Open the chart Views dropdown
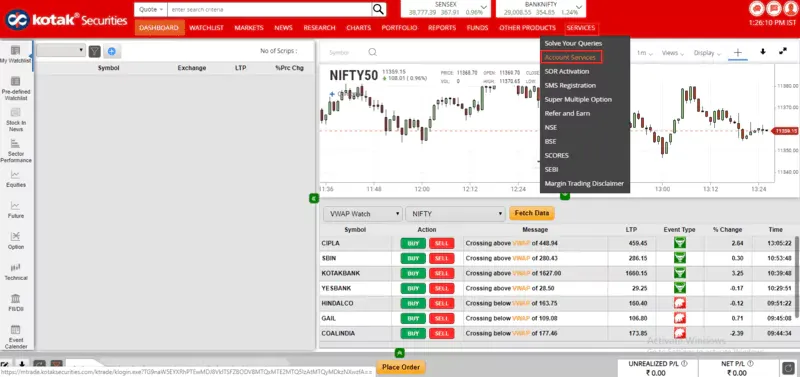 672,53
